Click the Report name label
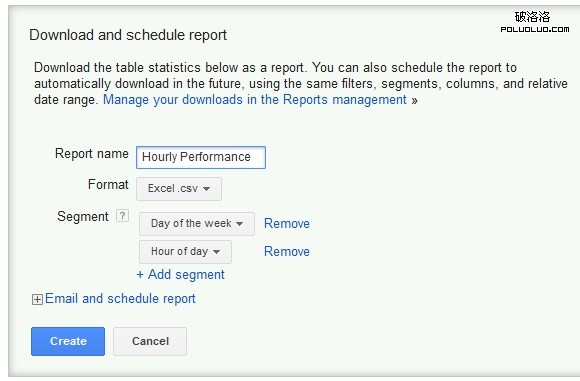Image resolution: width=580 pixels, height=381 pixels. 92,154
